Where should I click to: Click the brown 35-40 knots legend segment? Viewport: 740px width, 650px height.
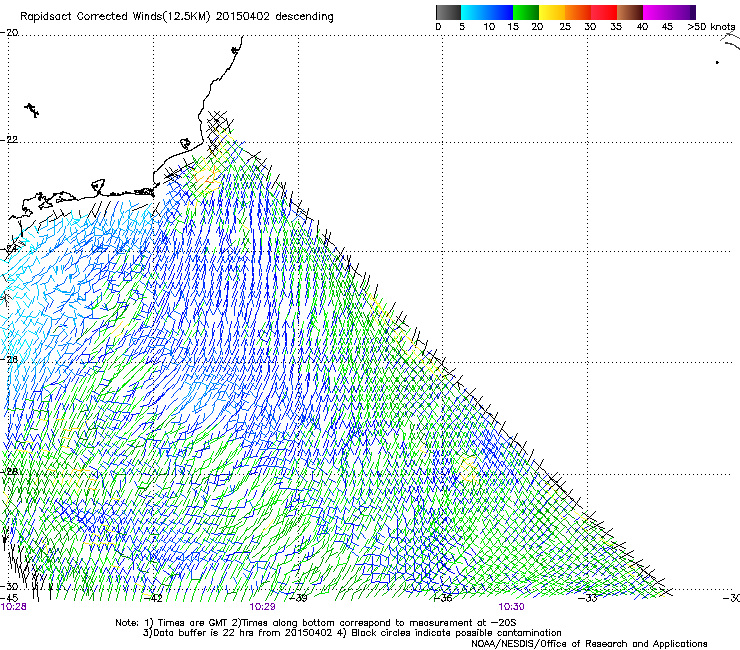click(630, 12)
